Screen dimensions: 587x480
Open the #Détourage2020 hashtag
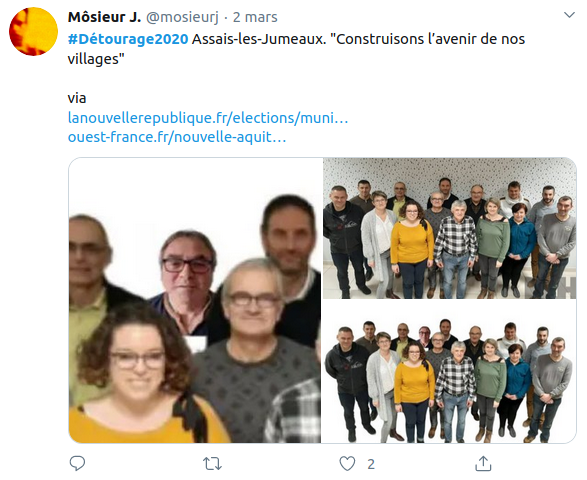[128, 39]
